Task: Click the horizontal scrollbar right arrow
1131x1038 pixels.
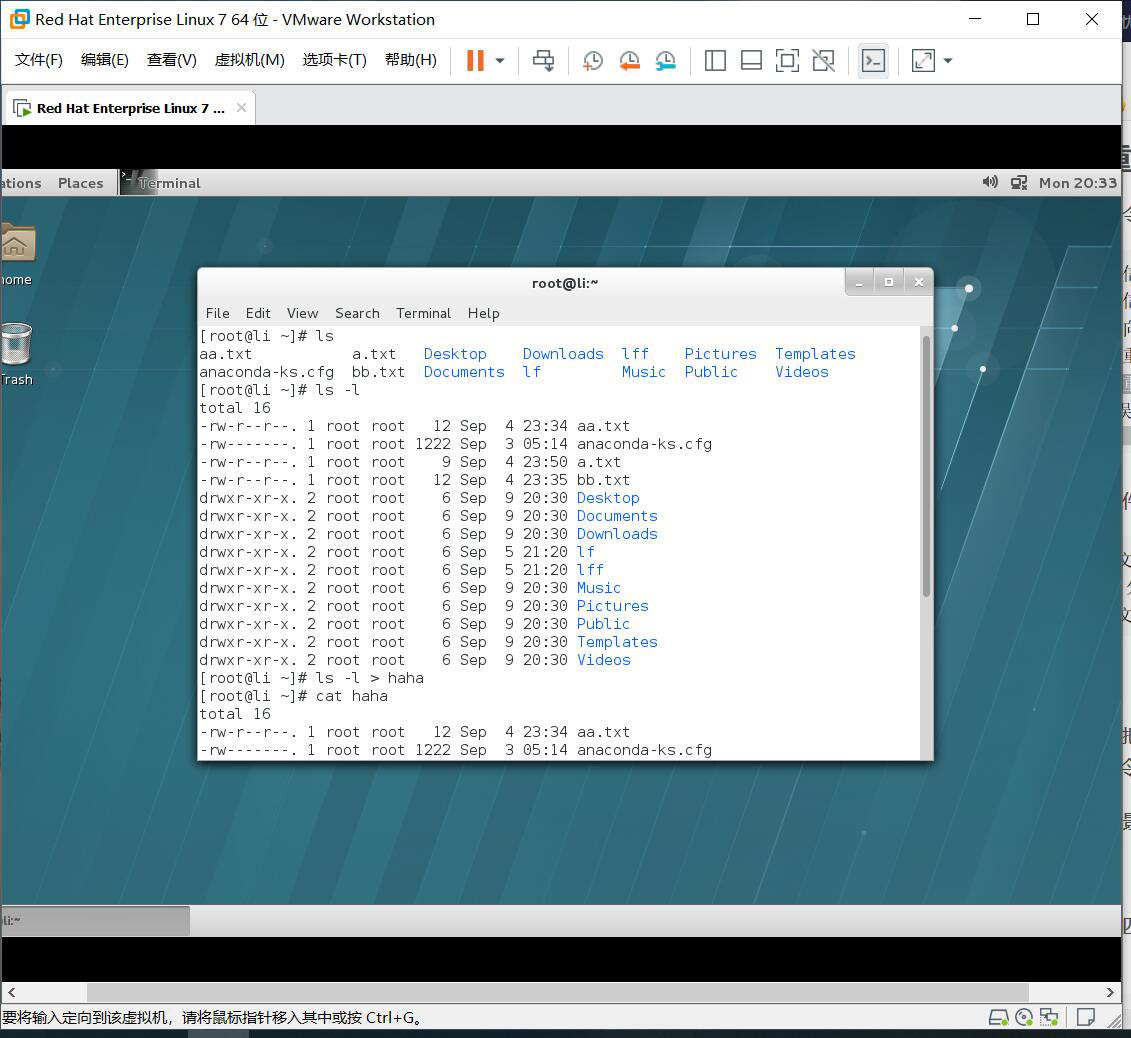Action: (1110, 992)
